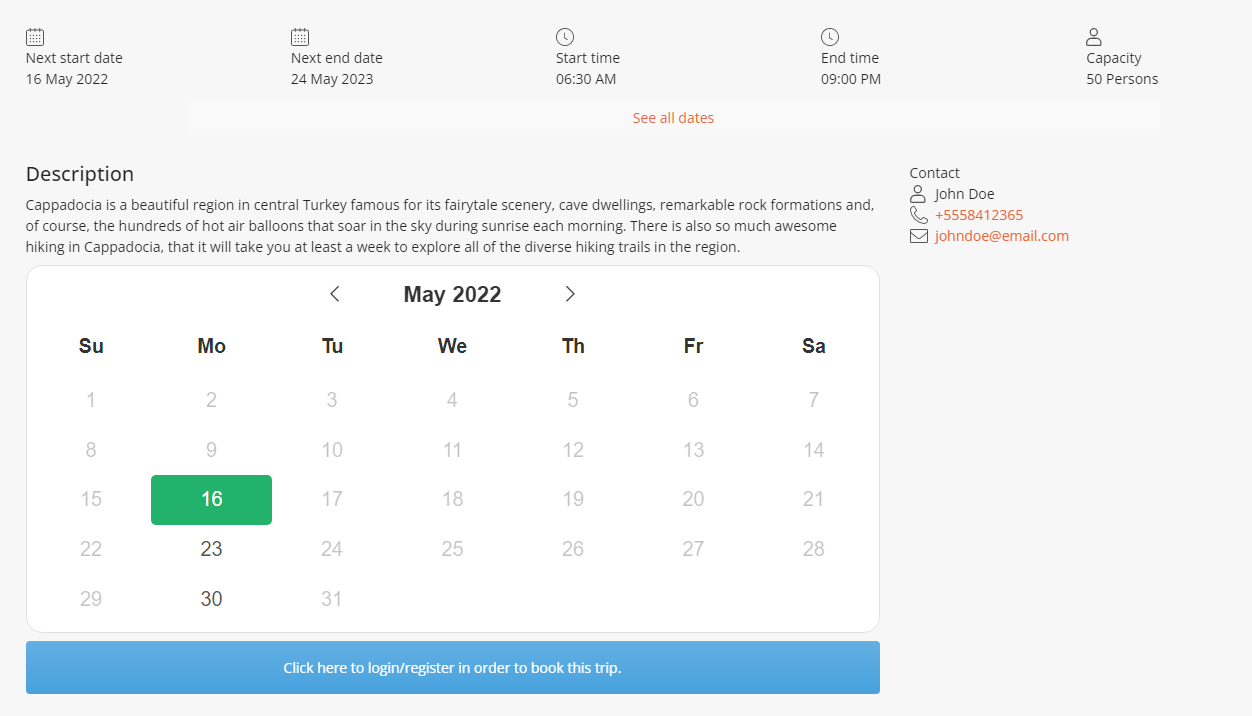The width and height of the screenshot is (1252, 716).
Task: Click the disabled date 17 in calendar
Action: pos(332,499)
